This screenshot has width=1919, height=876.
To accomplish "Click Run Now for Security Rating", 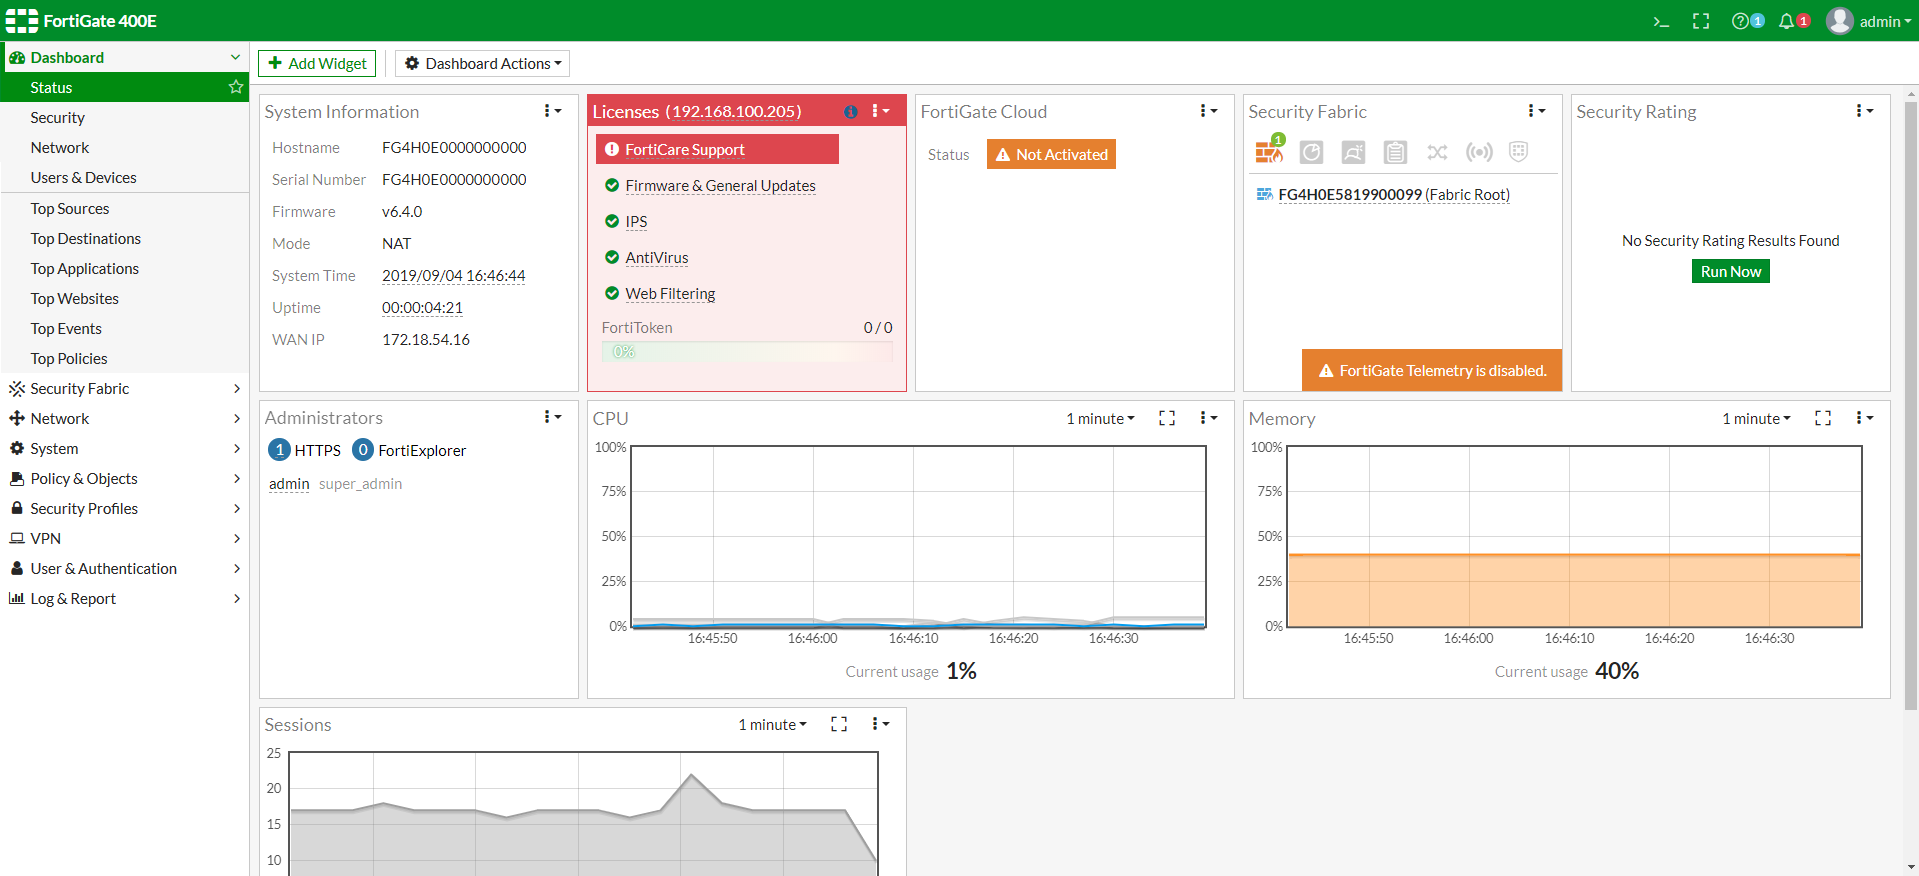I will point(1730,271).
